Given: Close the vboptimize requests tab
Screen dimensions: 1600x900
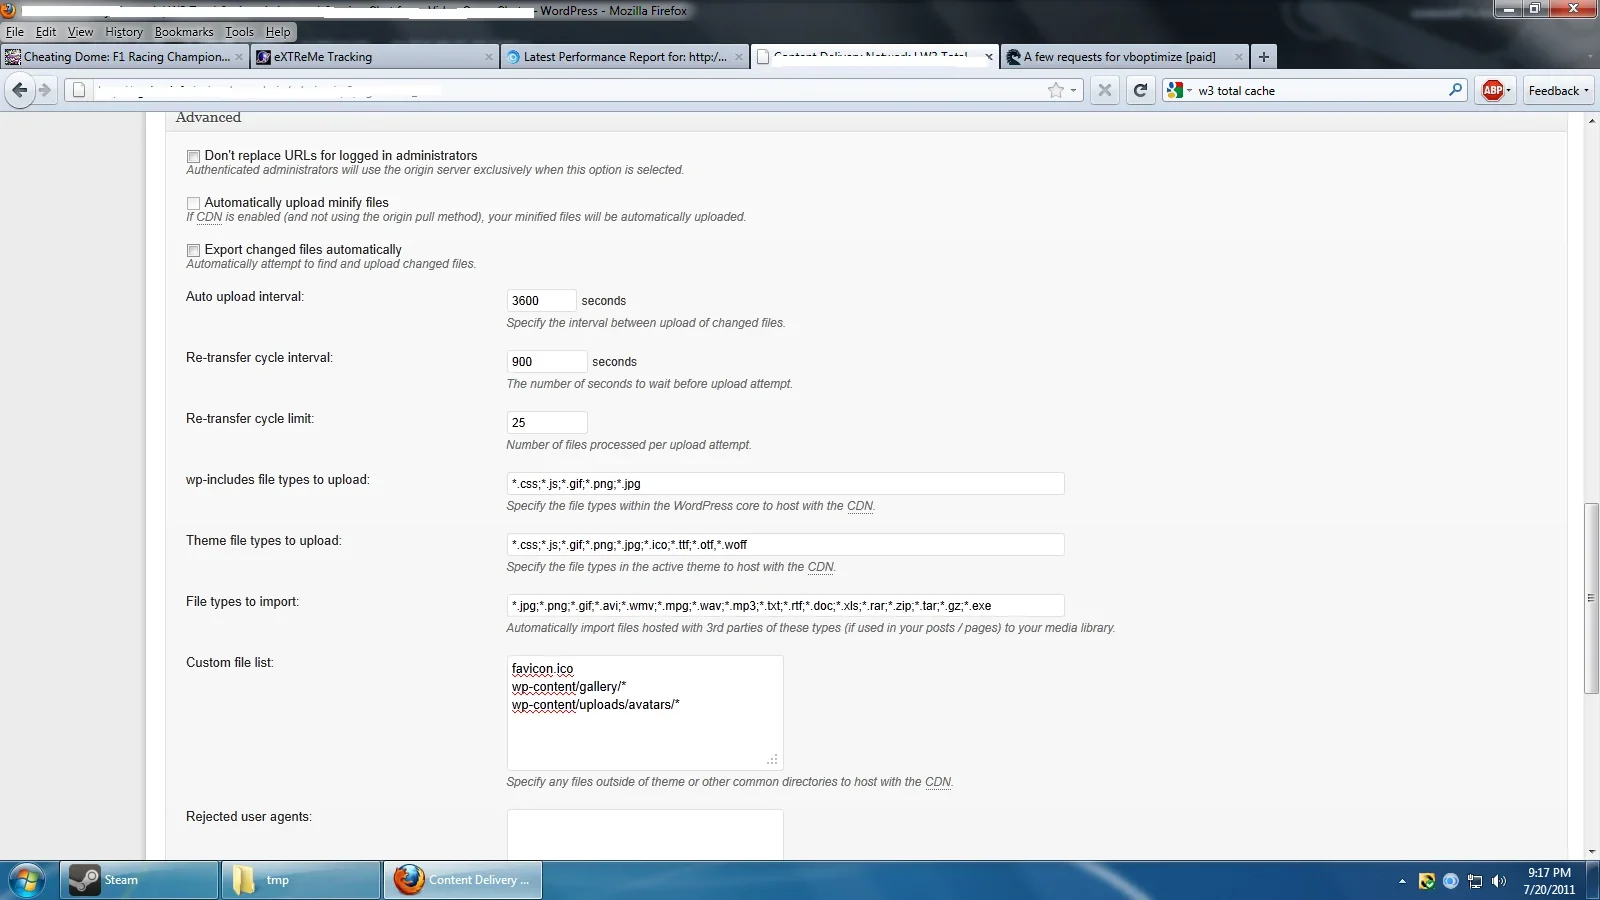Looking at the screenshot, I should point(1239,57).
